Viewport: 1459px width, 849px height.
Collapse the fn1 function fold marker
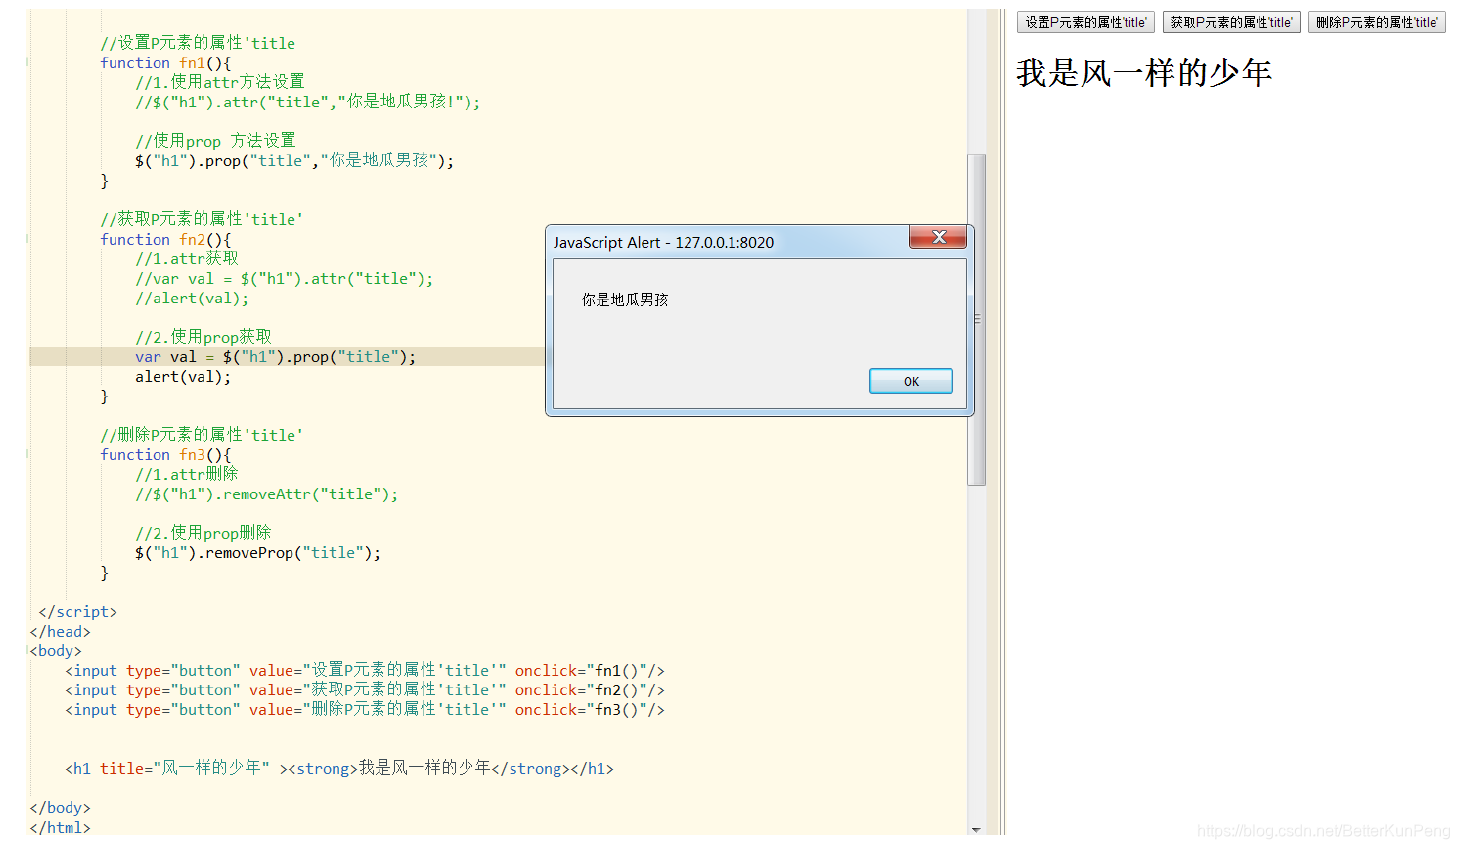tap(27, 63)
